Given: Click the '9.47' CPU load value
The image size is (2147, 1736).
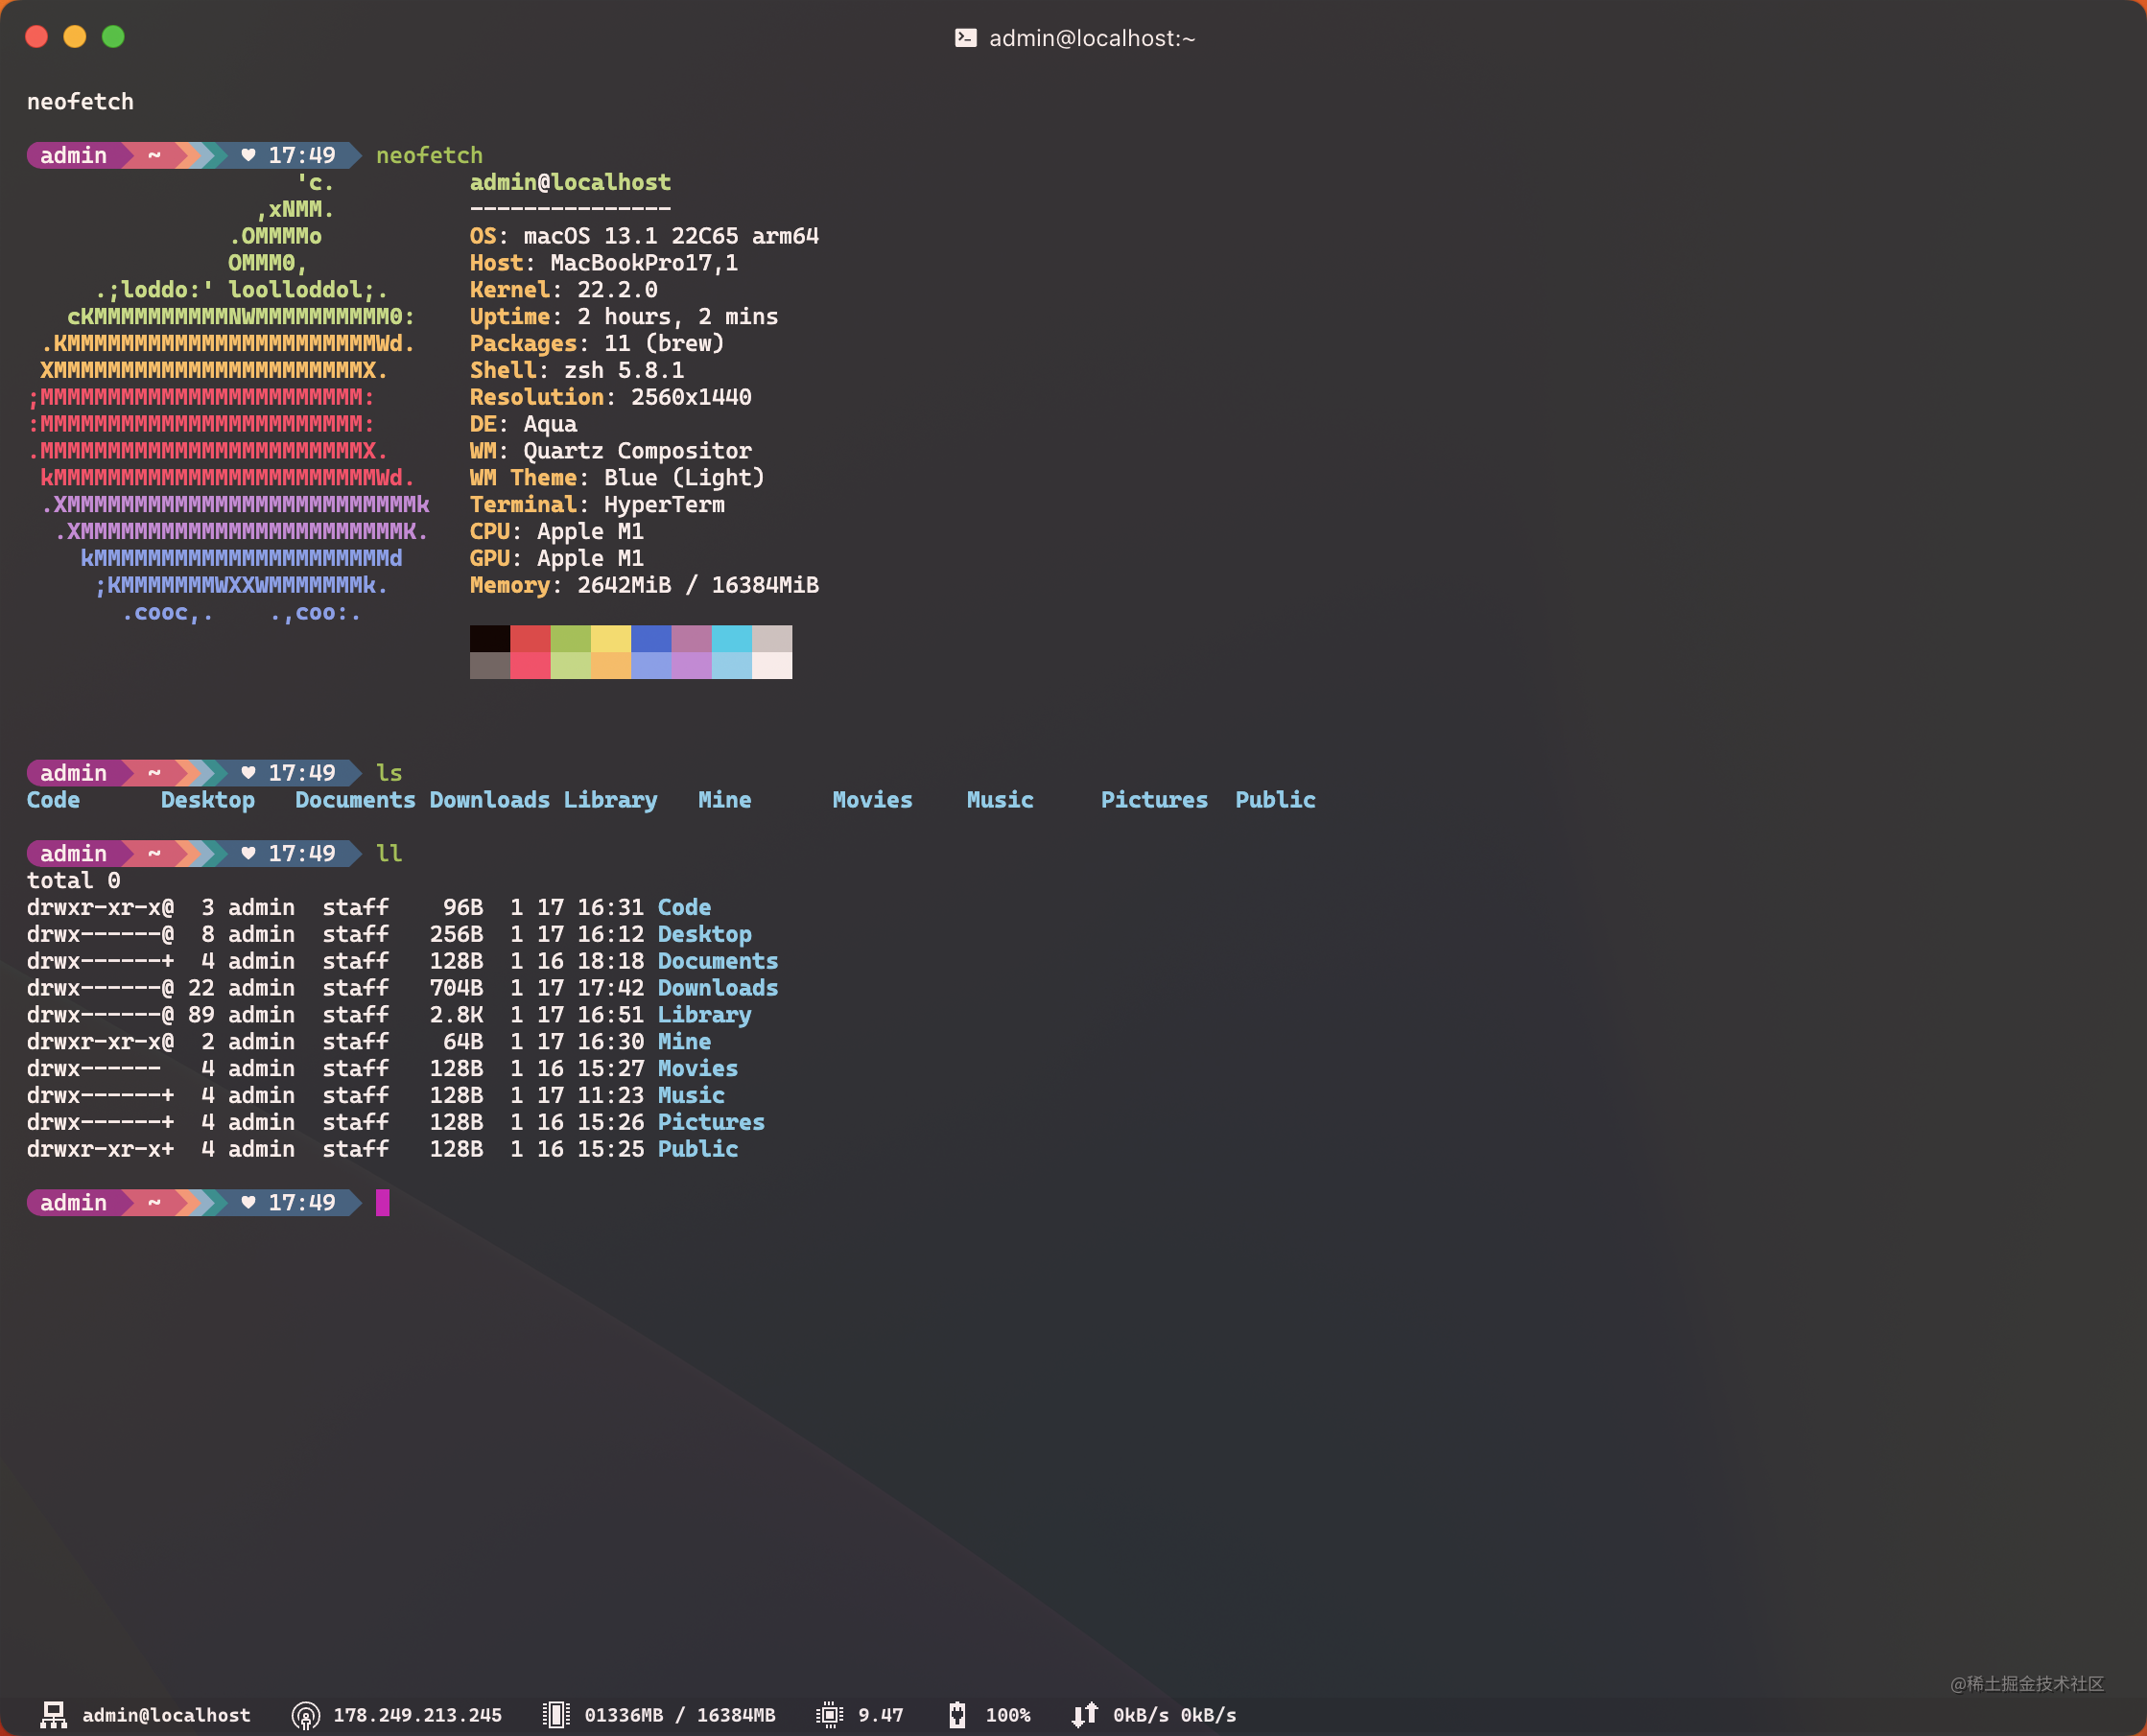Looking at the screenshot, I should point(881,1715).
